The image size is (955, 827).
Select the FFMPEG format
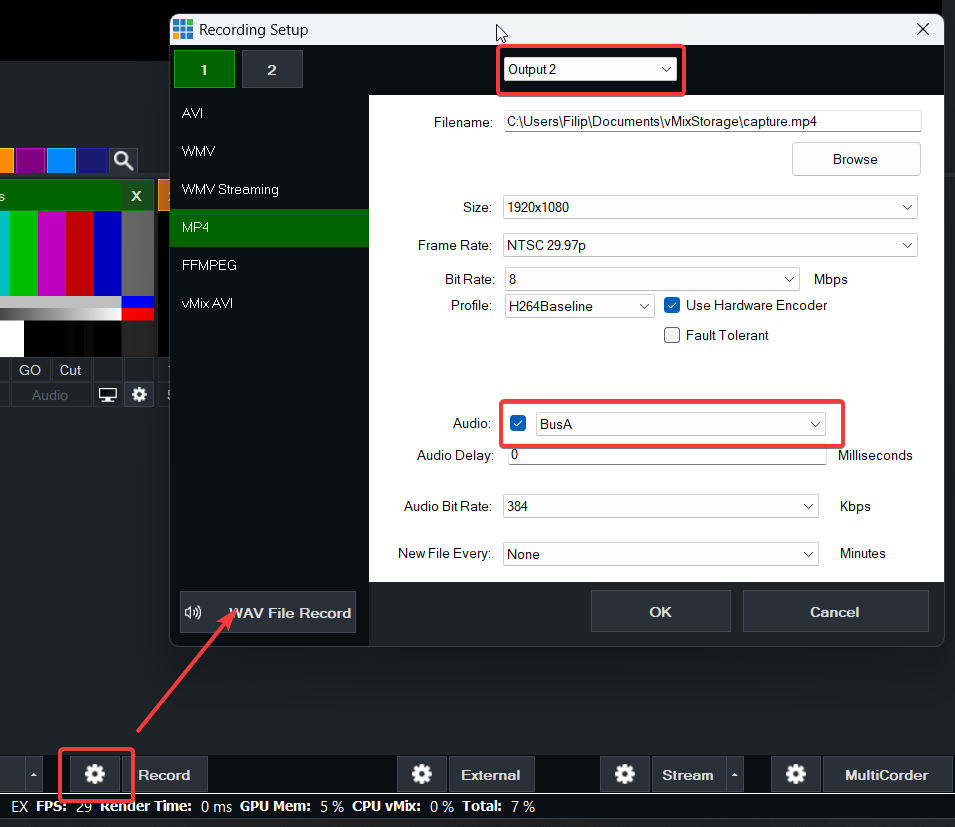269,266
